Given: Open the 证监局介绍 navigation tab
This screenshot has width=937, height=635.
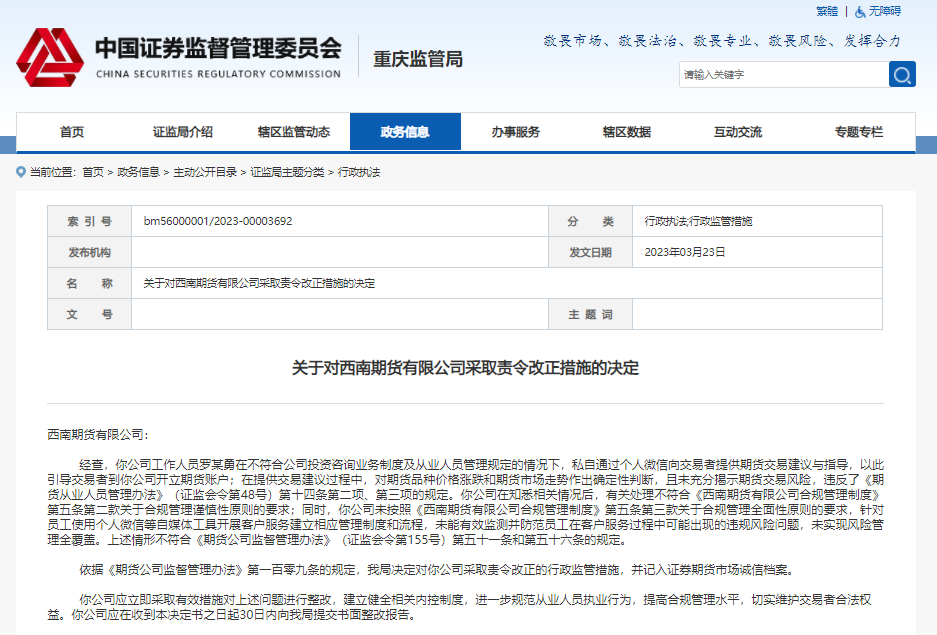Looking at the screenshot, I should [x=183, y=132].
